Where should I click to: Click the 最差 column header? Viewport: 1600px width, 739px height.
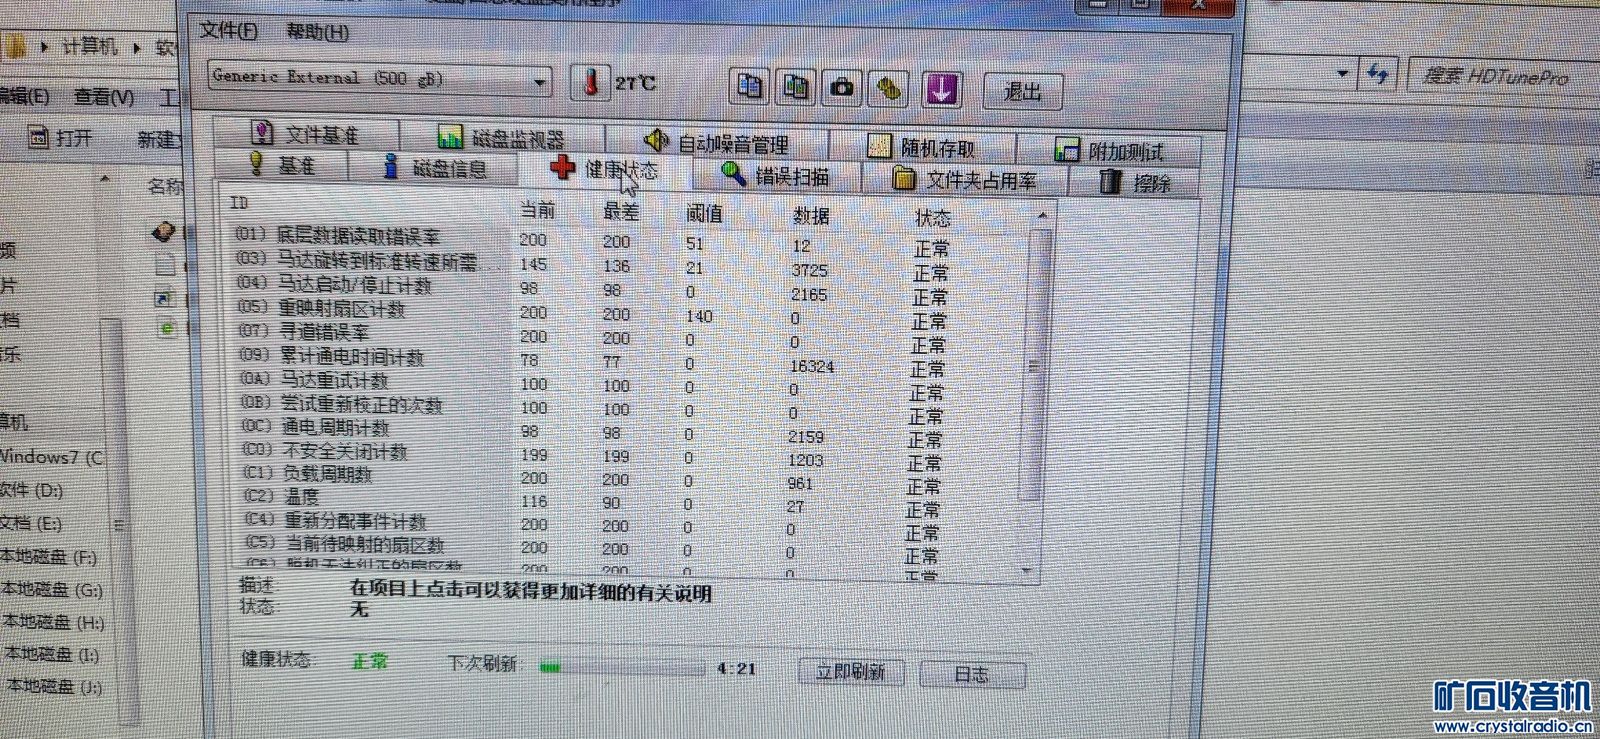coord(621,211)
